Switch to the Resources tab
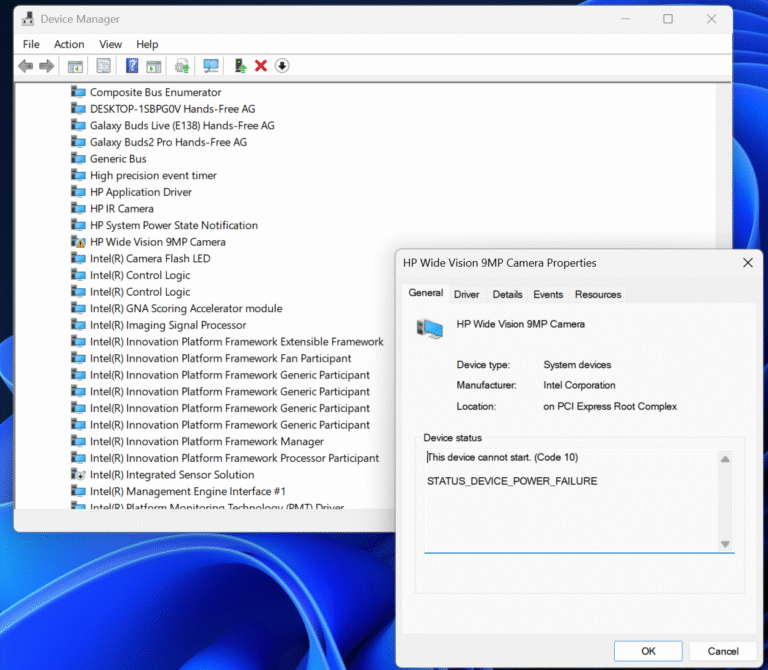 tap(598, 294)
